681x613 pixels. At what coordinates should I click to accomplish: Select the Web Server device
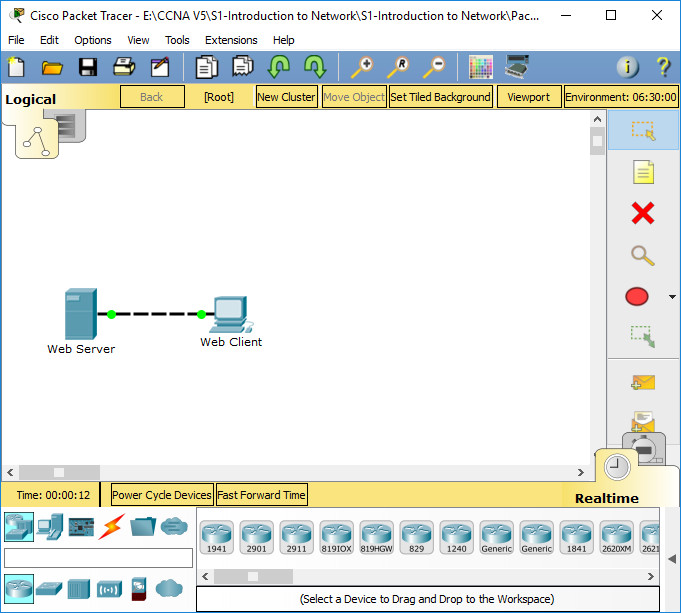[81, 314]
